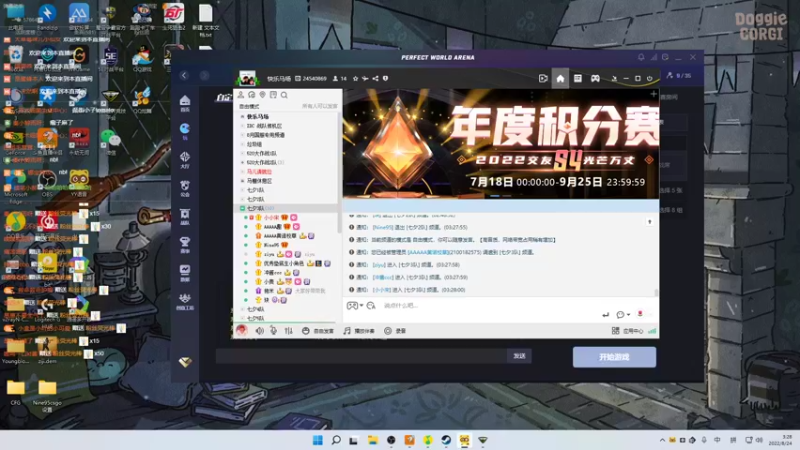
Task: Open the home icon in YY top bar
Action: click(x=560, y=79)
